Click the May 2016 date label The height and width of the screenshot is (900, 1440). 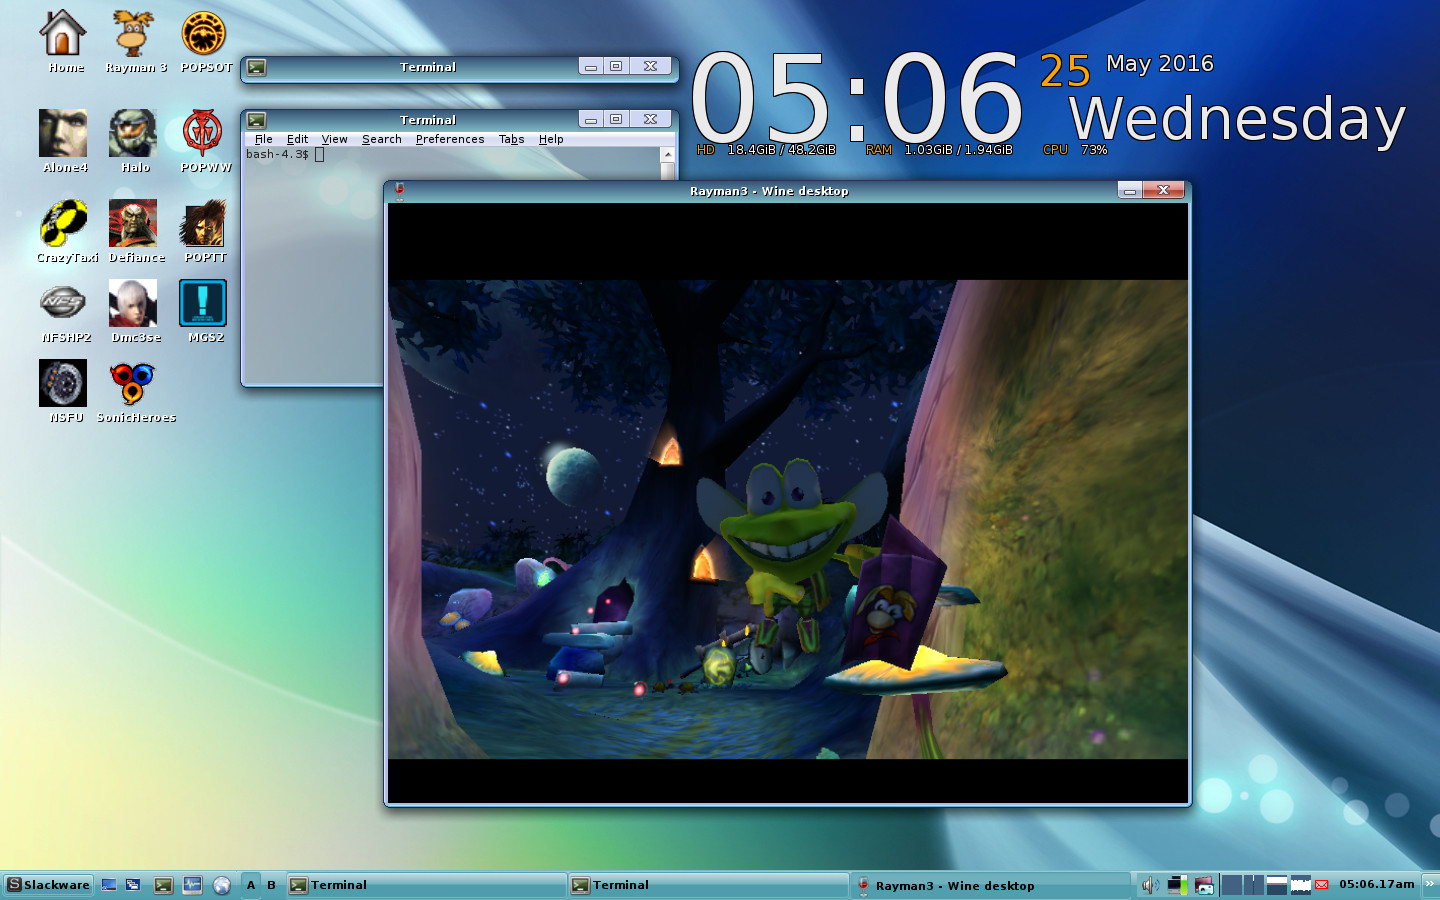1159,64
